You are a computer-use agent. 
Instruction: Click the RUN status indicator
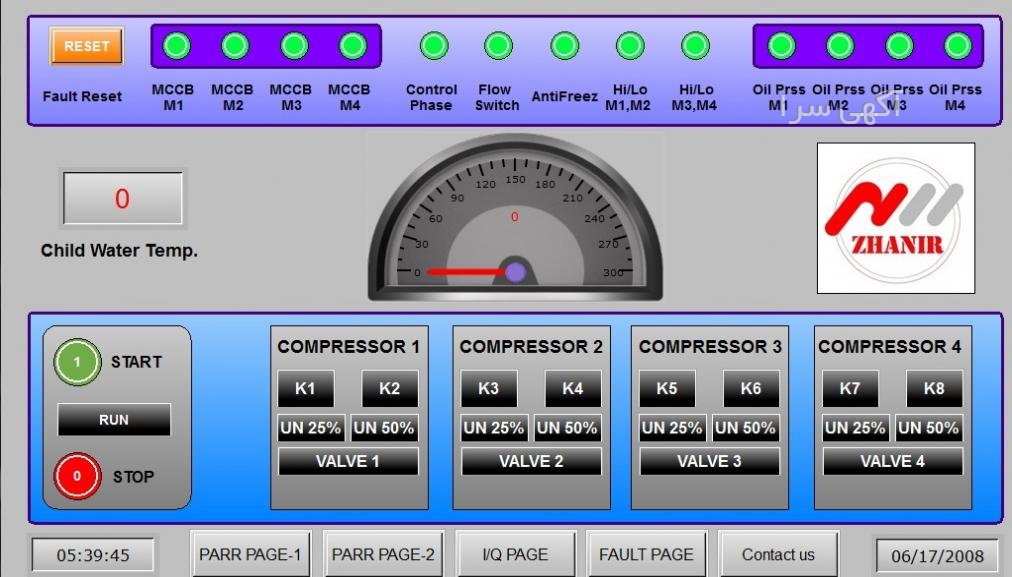tap(114, 420)
